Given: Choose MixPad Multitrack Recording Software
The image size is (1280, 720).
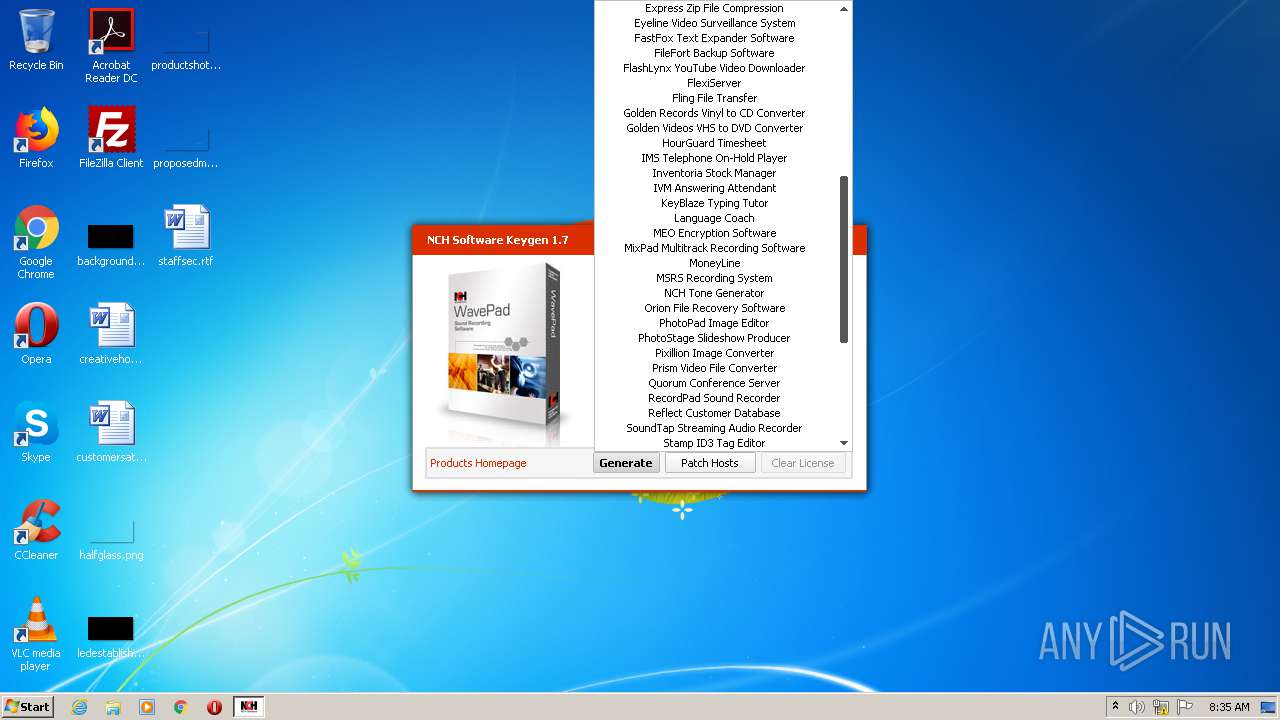Looking at the screenshot, I should (714, 248).
